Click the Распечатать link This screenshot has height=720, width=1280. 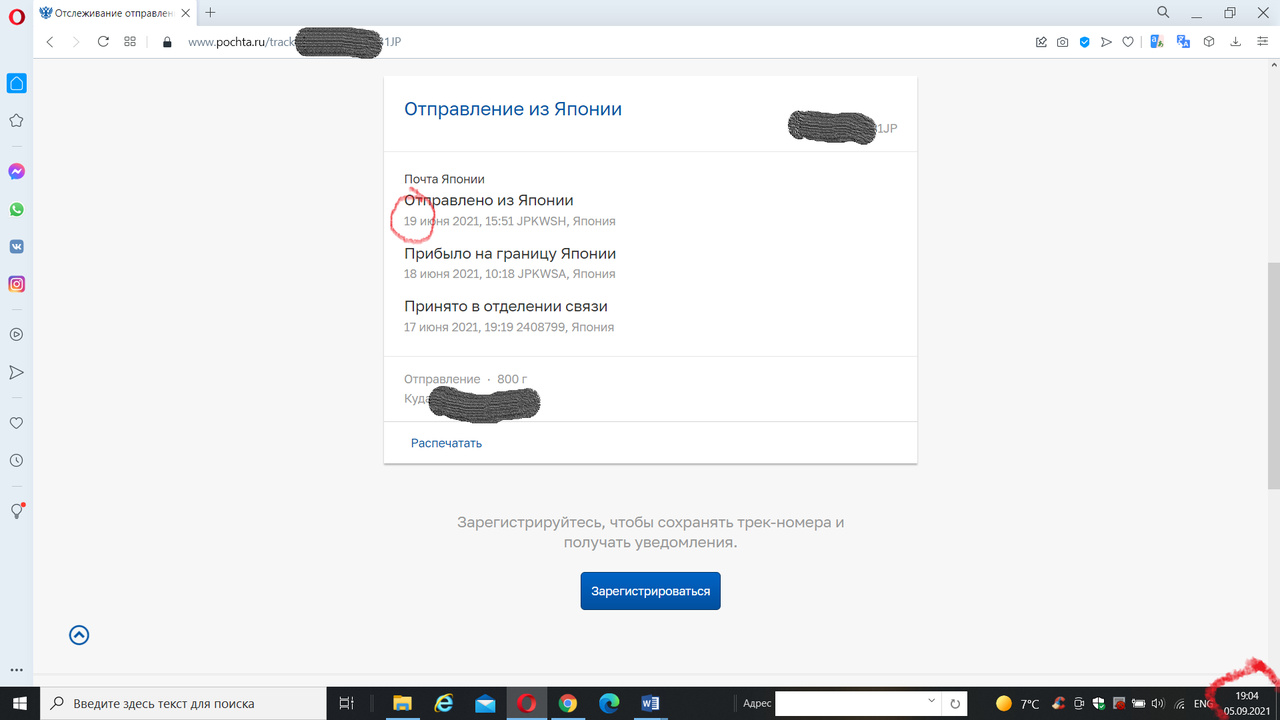[x=446, y=443]
